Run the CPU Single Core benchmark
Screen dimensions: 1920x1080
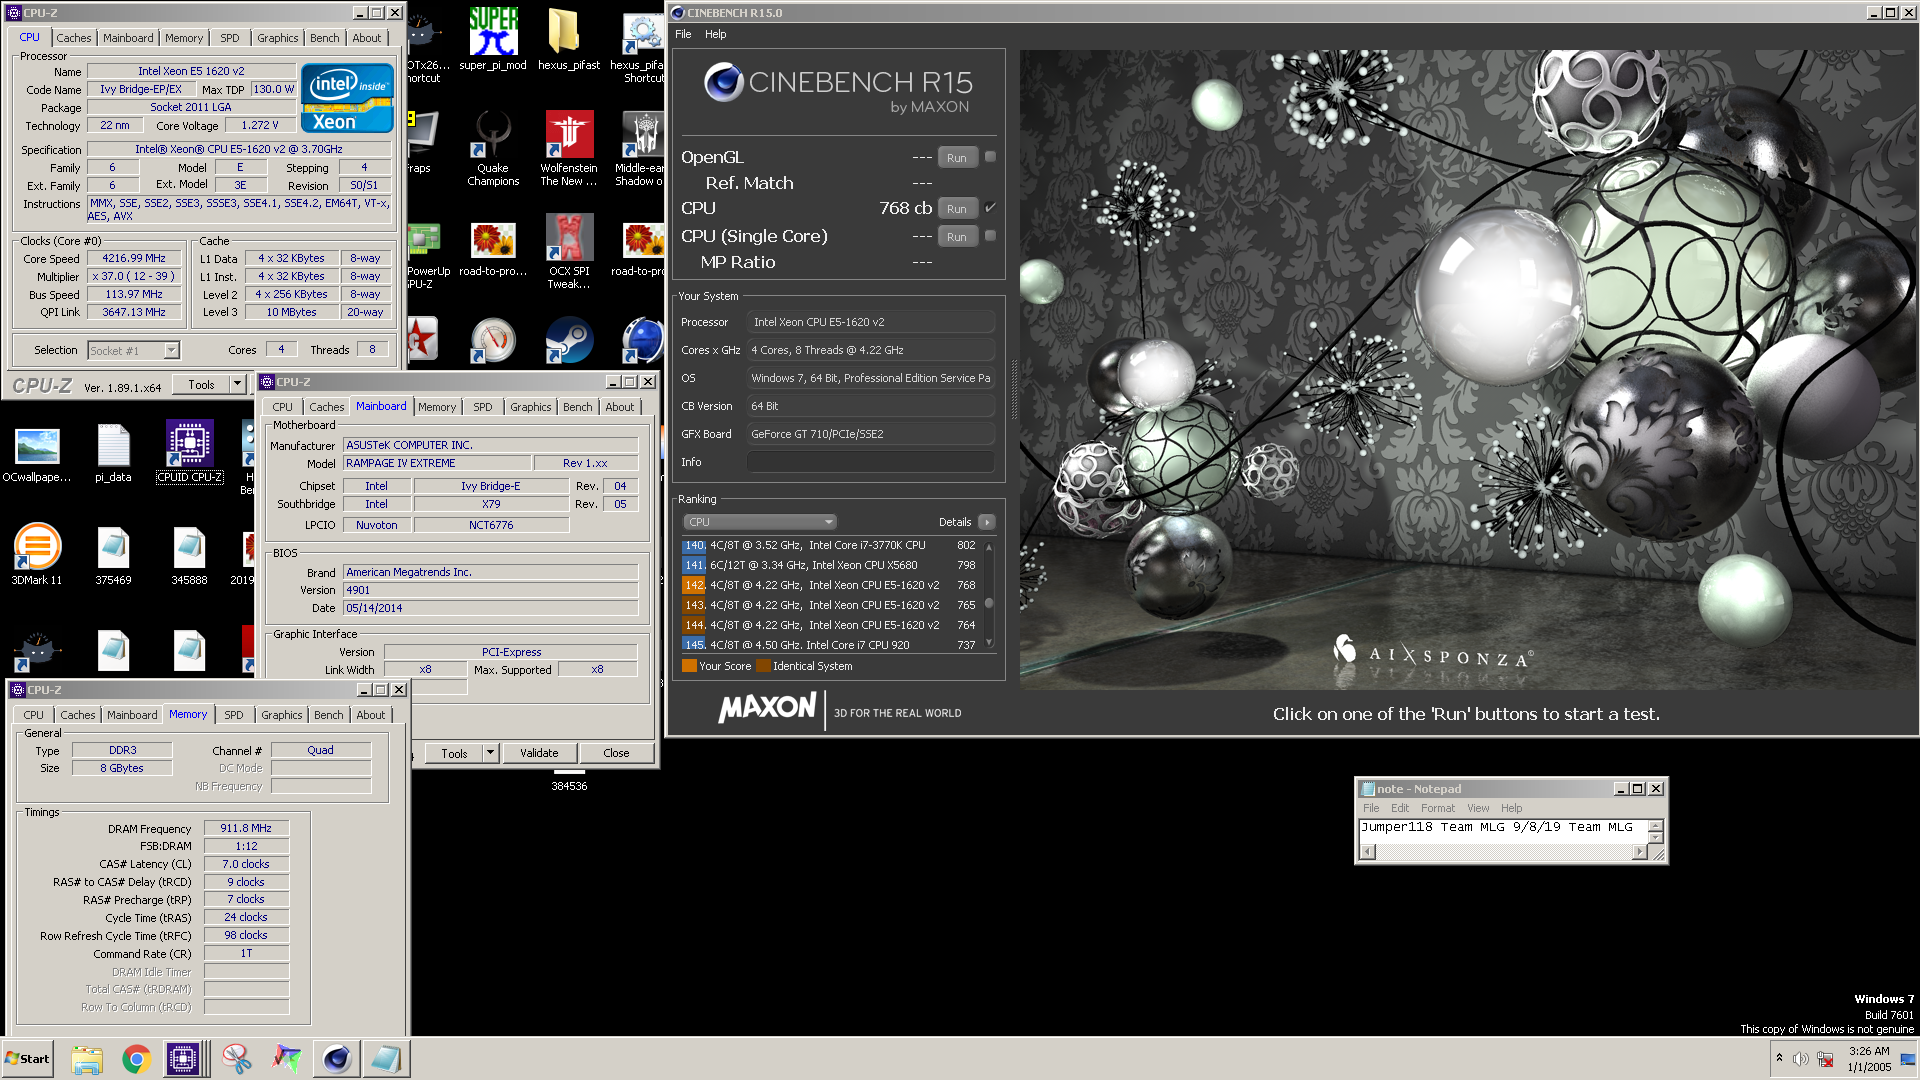point(957,237)
